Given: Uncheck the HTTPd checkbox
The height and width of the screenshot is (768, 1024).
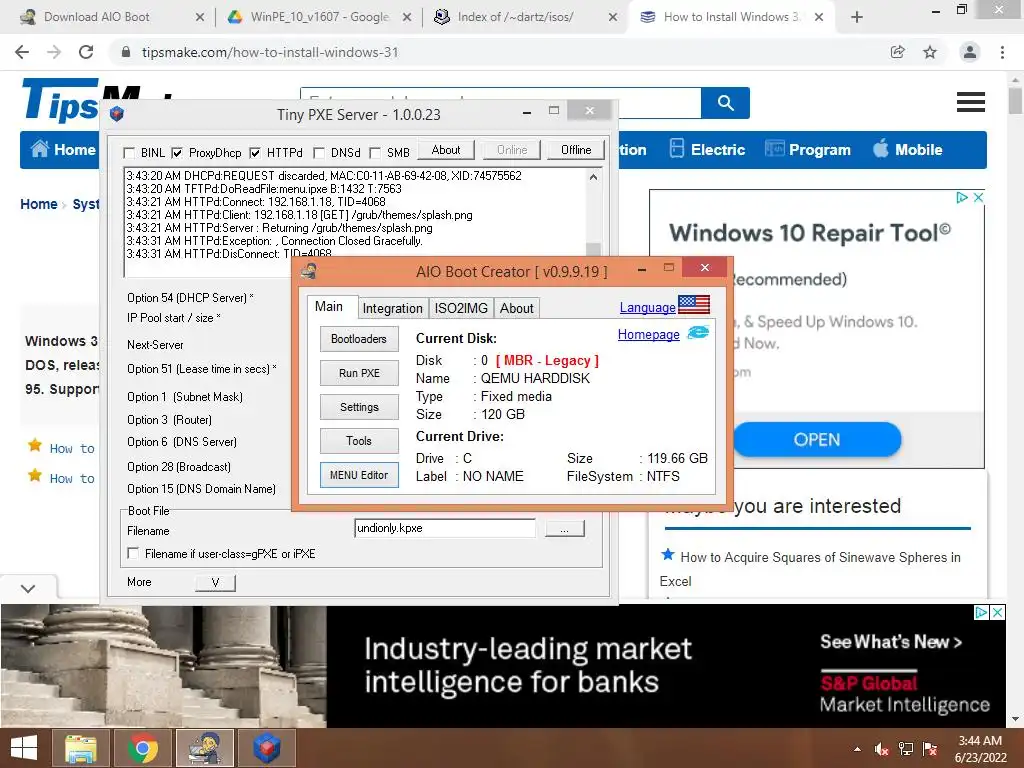Looking at the screenshot, I should click(255, 153).
